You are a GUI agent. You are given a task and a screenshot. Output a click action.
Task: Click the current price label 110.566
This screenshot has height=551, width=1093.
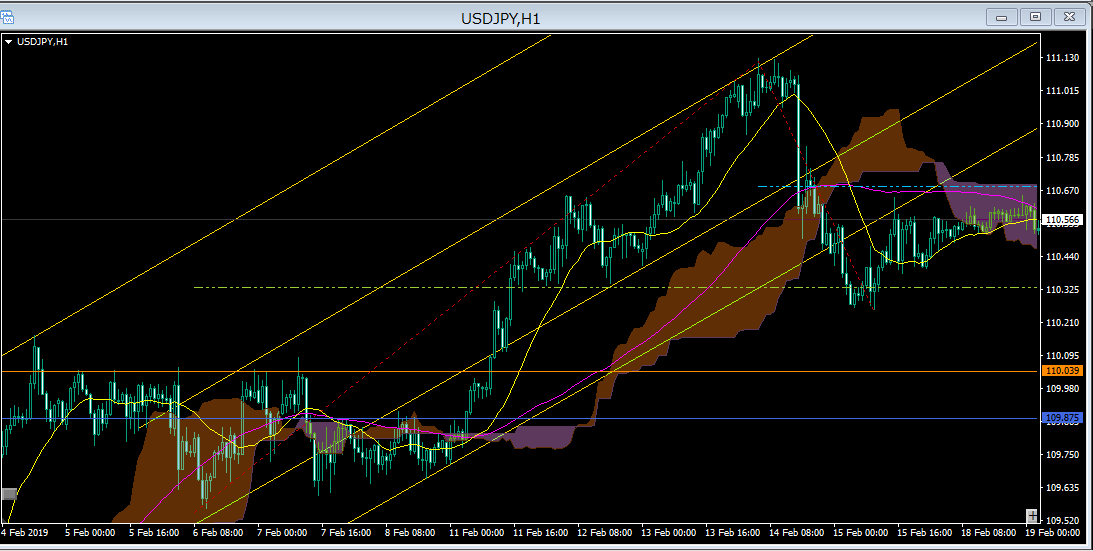tap(1062, 220)
